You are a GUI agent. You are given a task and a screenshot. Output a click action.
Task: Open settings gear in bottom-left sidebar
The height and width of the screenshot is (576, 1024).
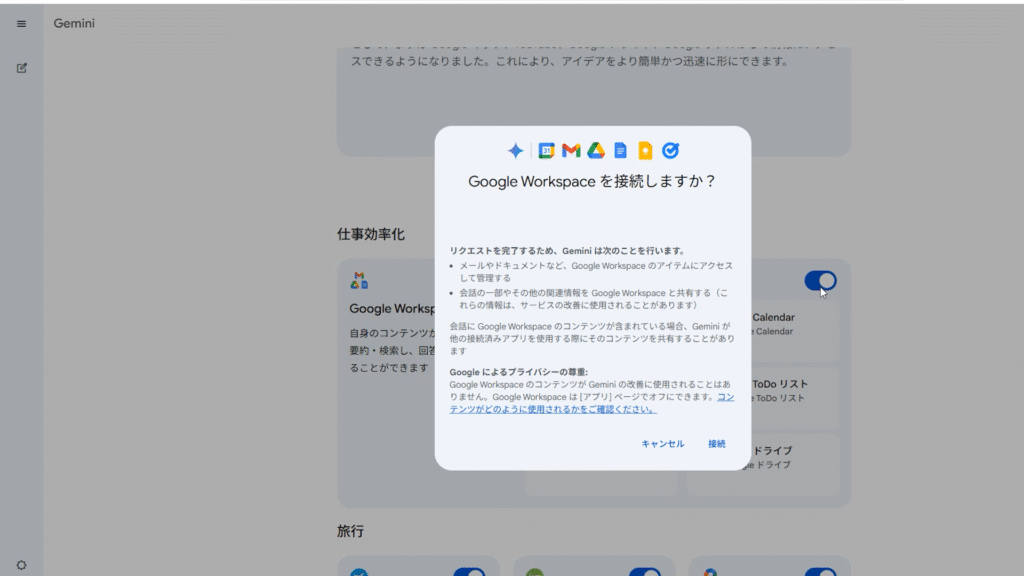click(22, 565)
